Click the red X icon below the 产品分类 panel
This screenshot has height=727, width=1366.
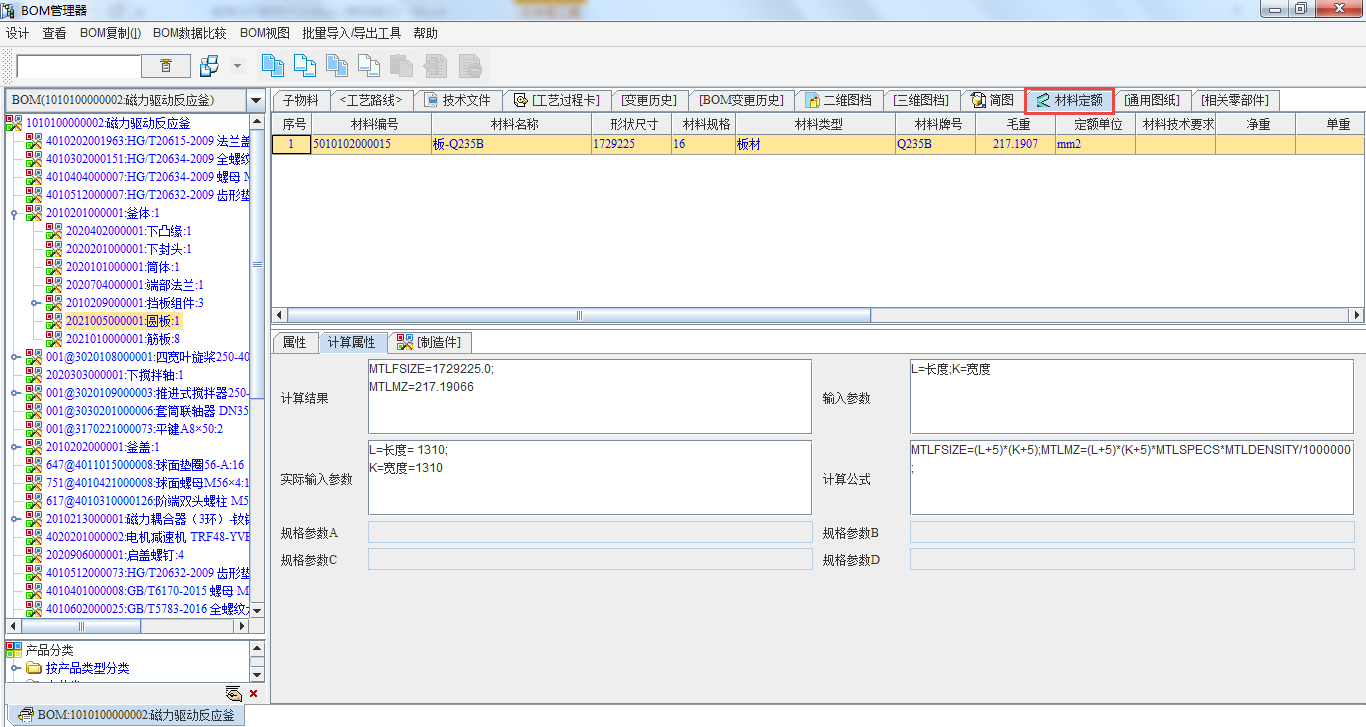[253, 693]
